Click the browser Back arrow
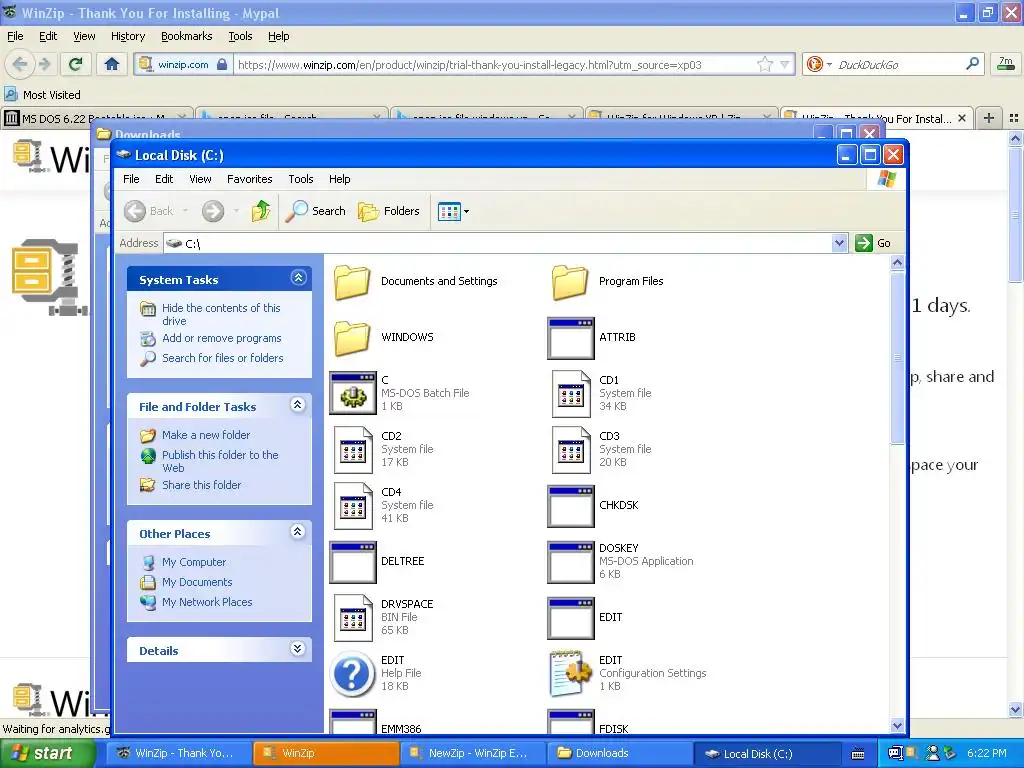 [x=20, y=64]
